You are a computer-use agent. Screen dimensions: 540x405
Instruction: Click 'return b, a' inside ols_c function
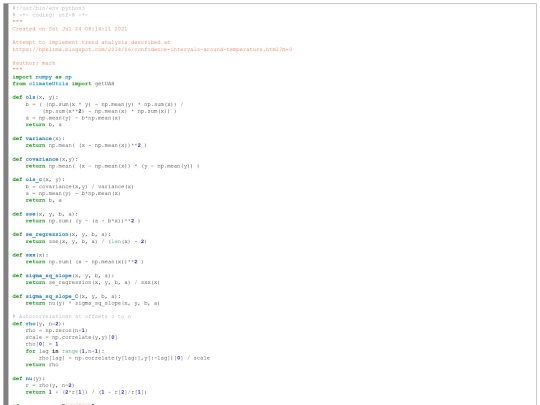[x=44, y=200]
